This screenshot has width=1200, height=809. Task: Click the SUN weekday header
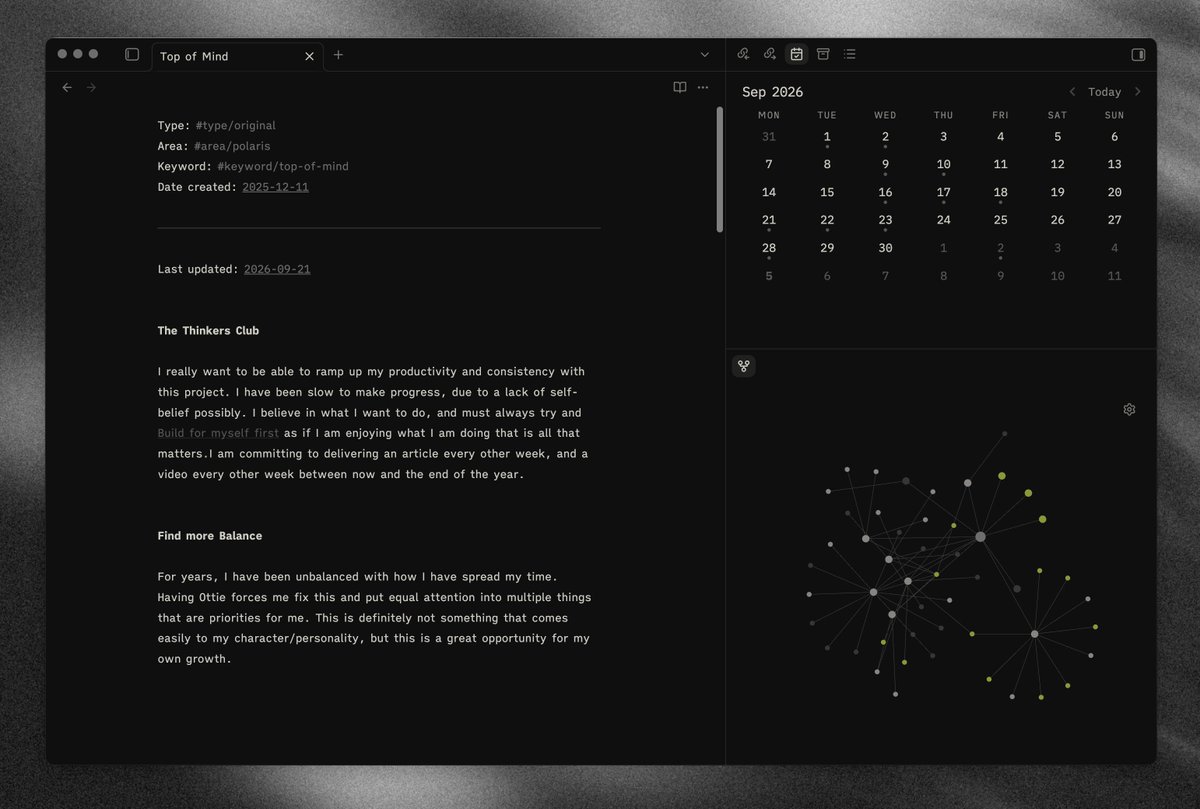coord(1114,115)
